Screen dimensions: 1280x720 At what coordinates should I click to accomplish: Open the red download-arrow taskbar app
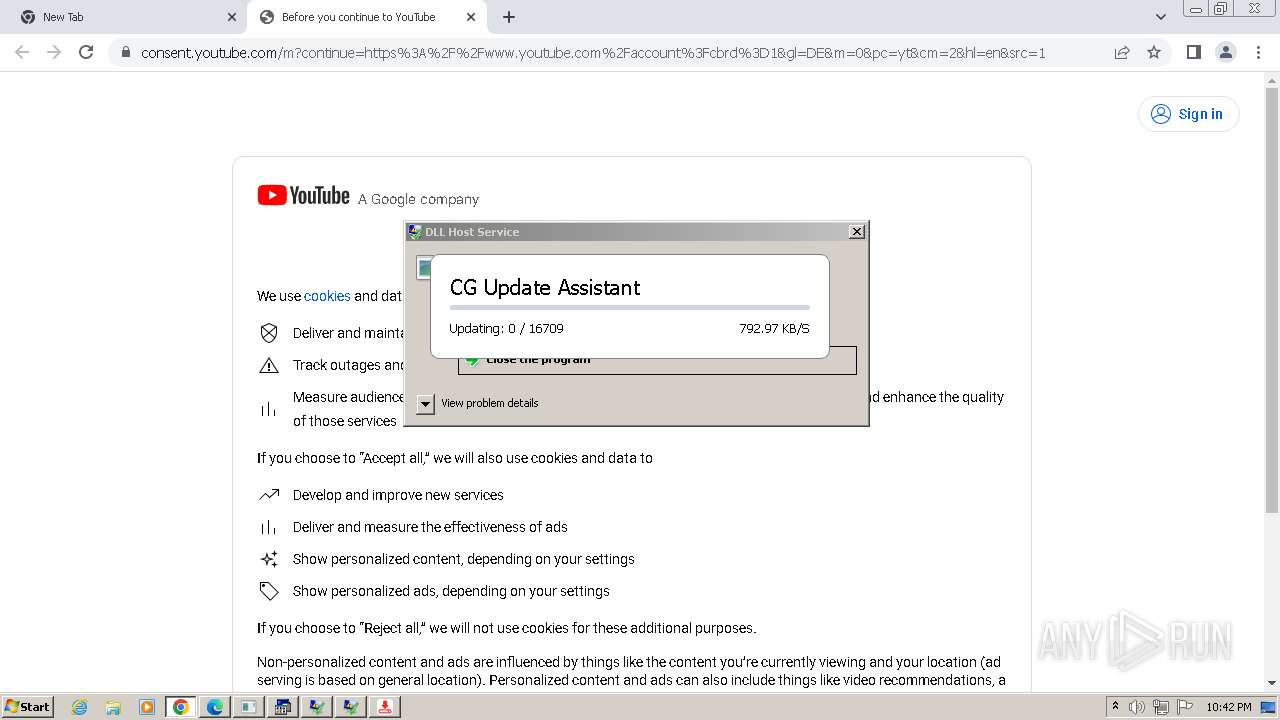click(x=385, y=707)
